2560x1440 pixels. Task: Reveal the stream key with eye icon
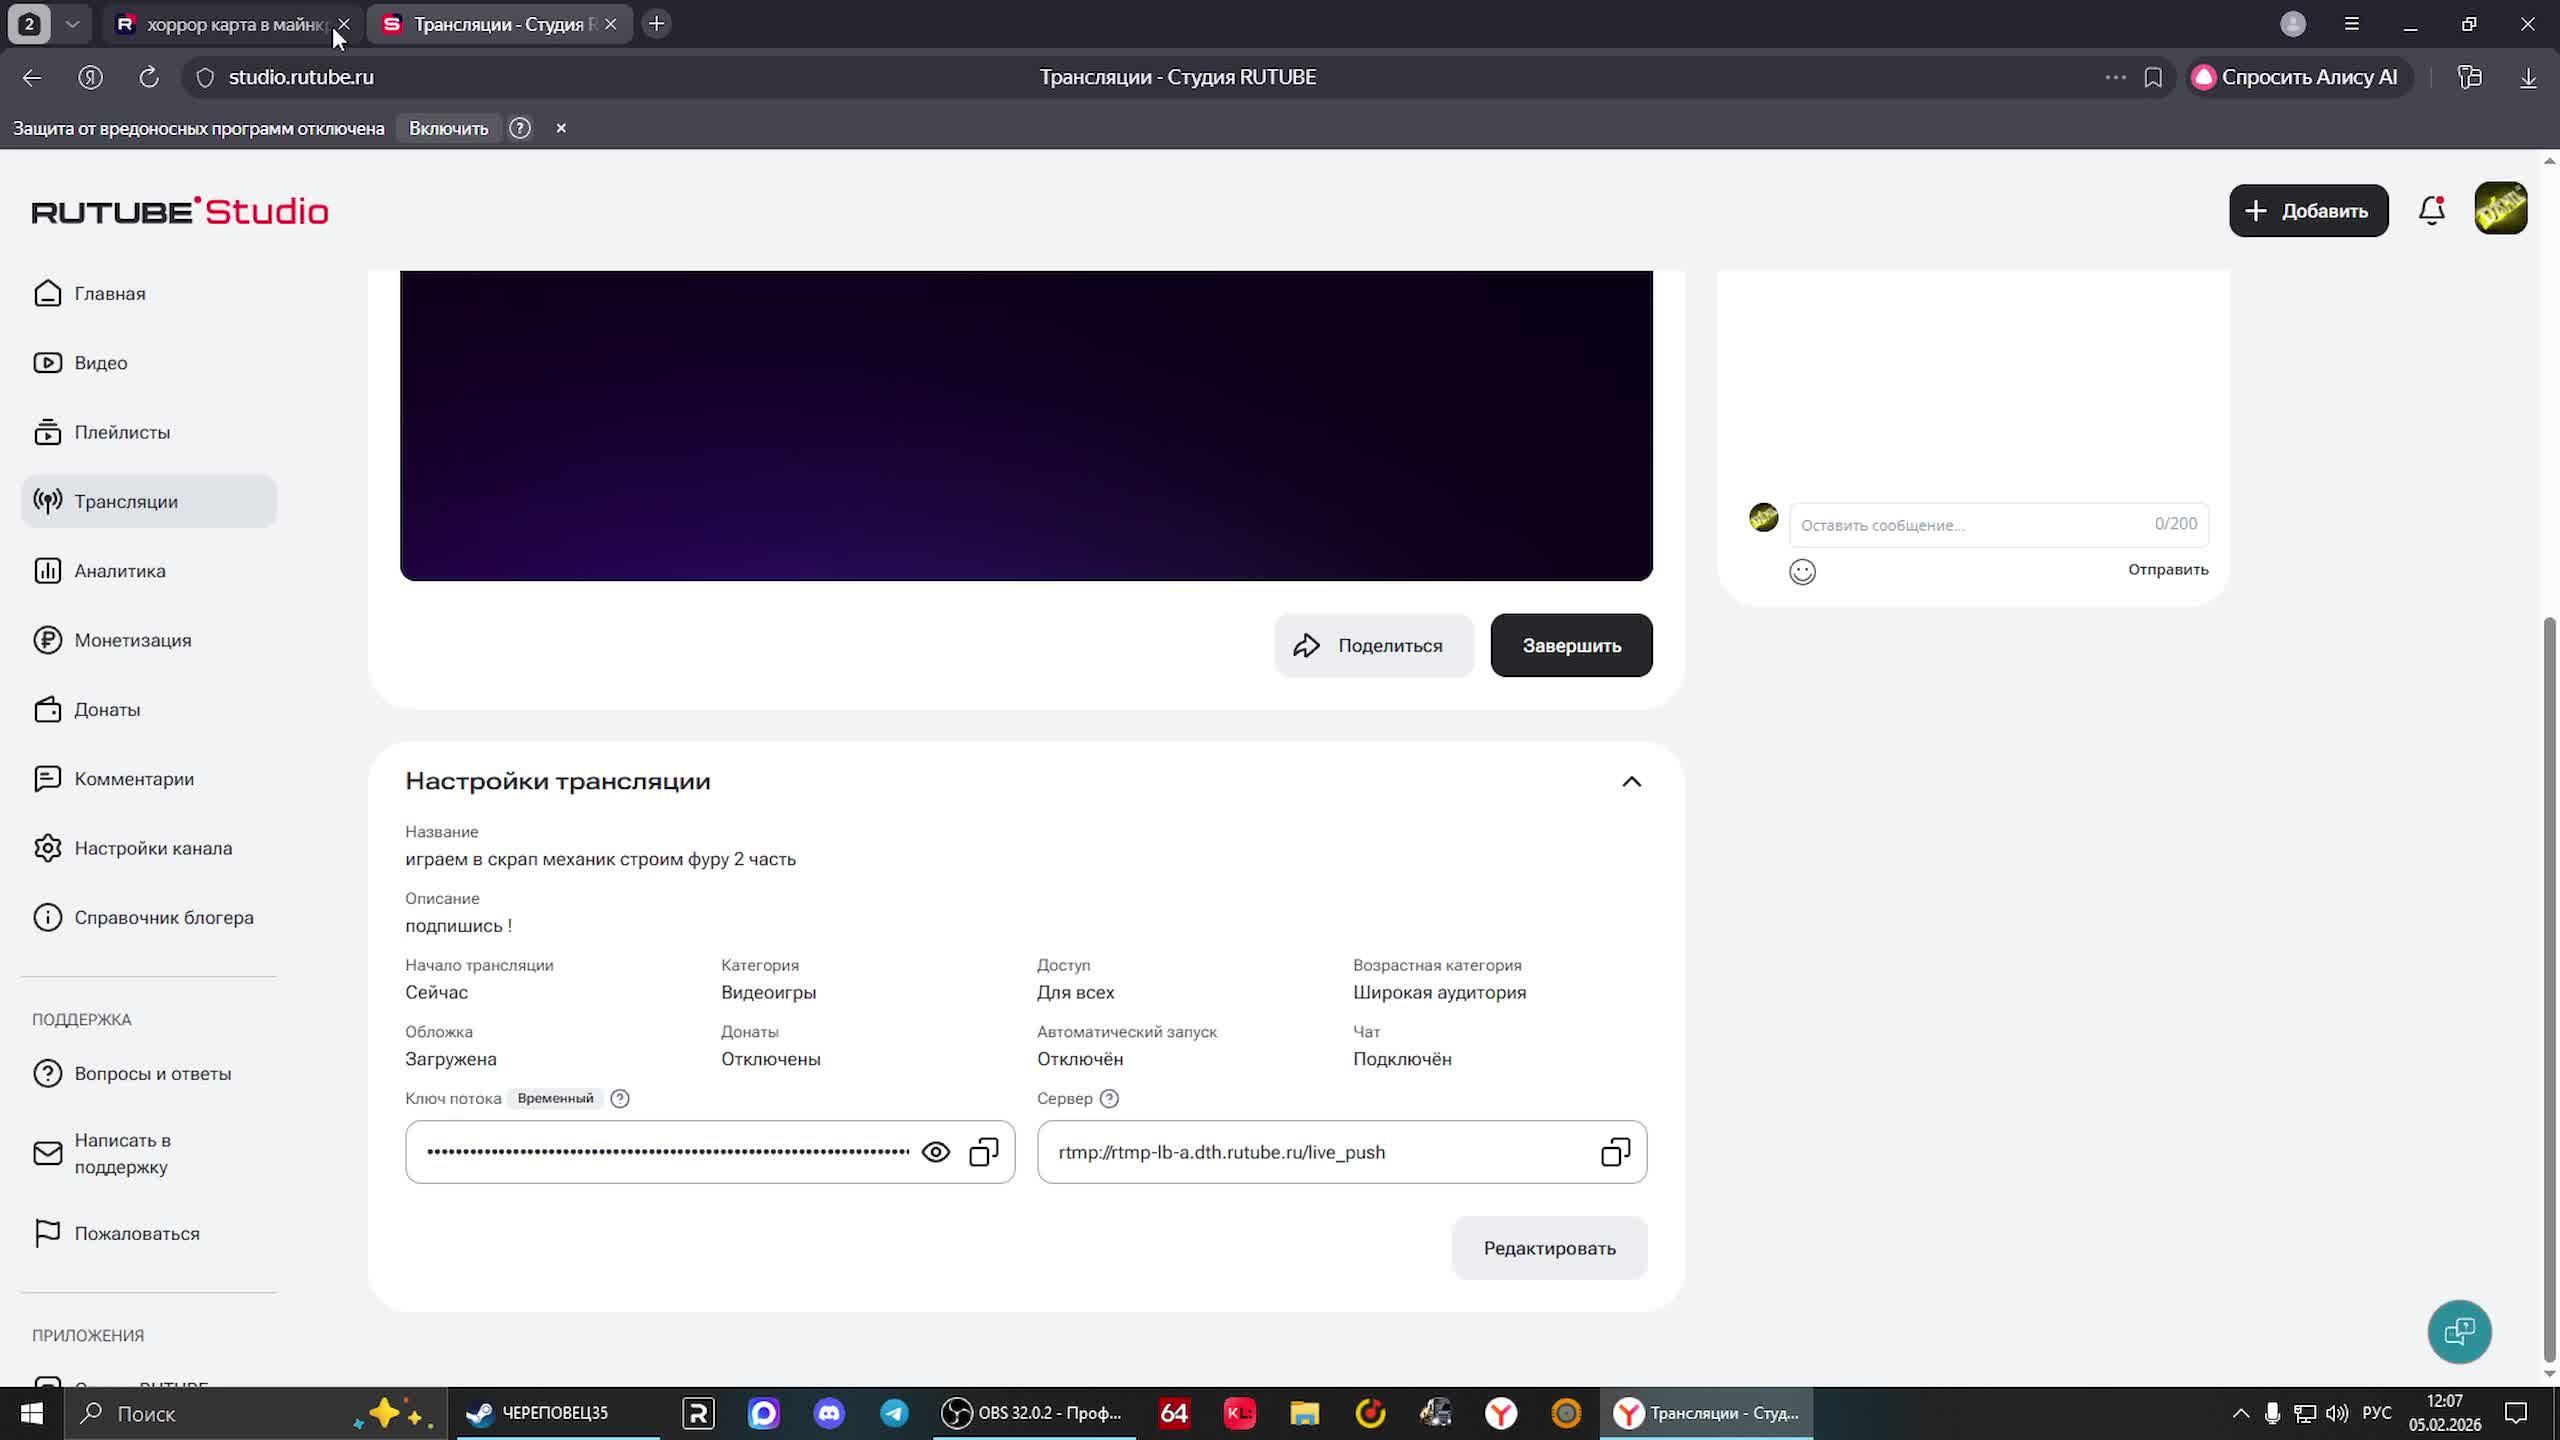point(935,1152)
